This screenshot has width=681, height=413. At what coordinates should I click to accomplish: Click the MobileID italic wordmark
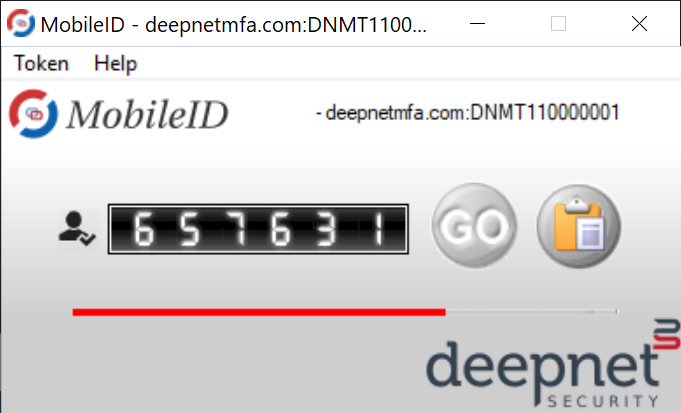coord(147,115)
